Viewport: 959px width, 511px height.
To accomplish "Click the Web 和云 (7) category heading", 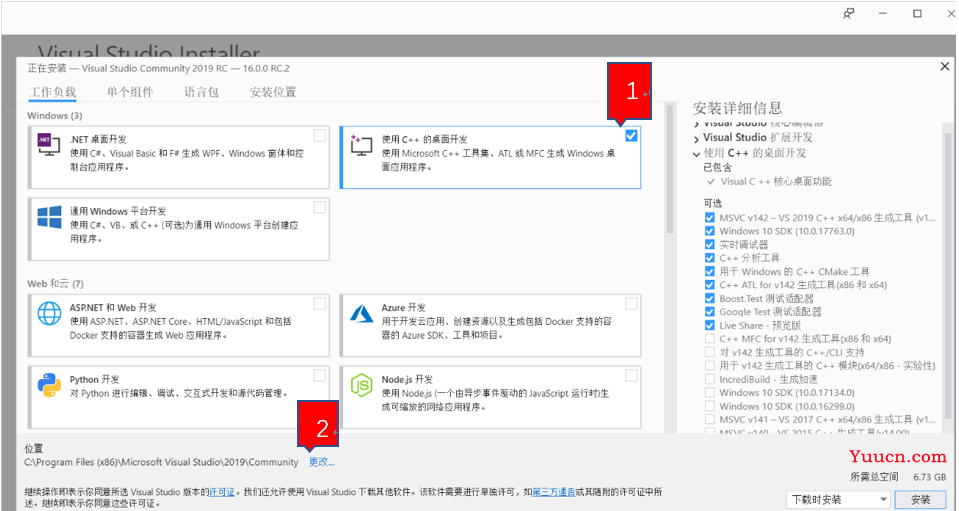I will [55, 284].
